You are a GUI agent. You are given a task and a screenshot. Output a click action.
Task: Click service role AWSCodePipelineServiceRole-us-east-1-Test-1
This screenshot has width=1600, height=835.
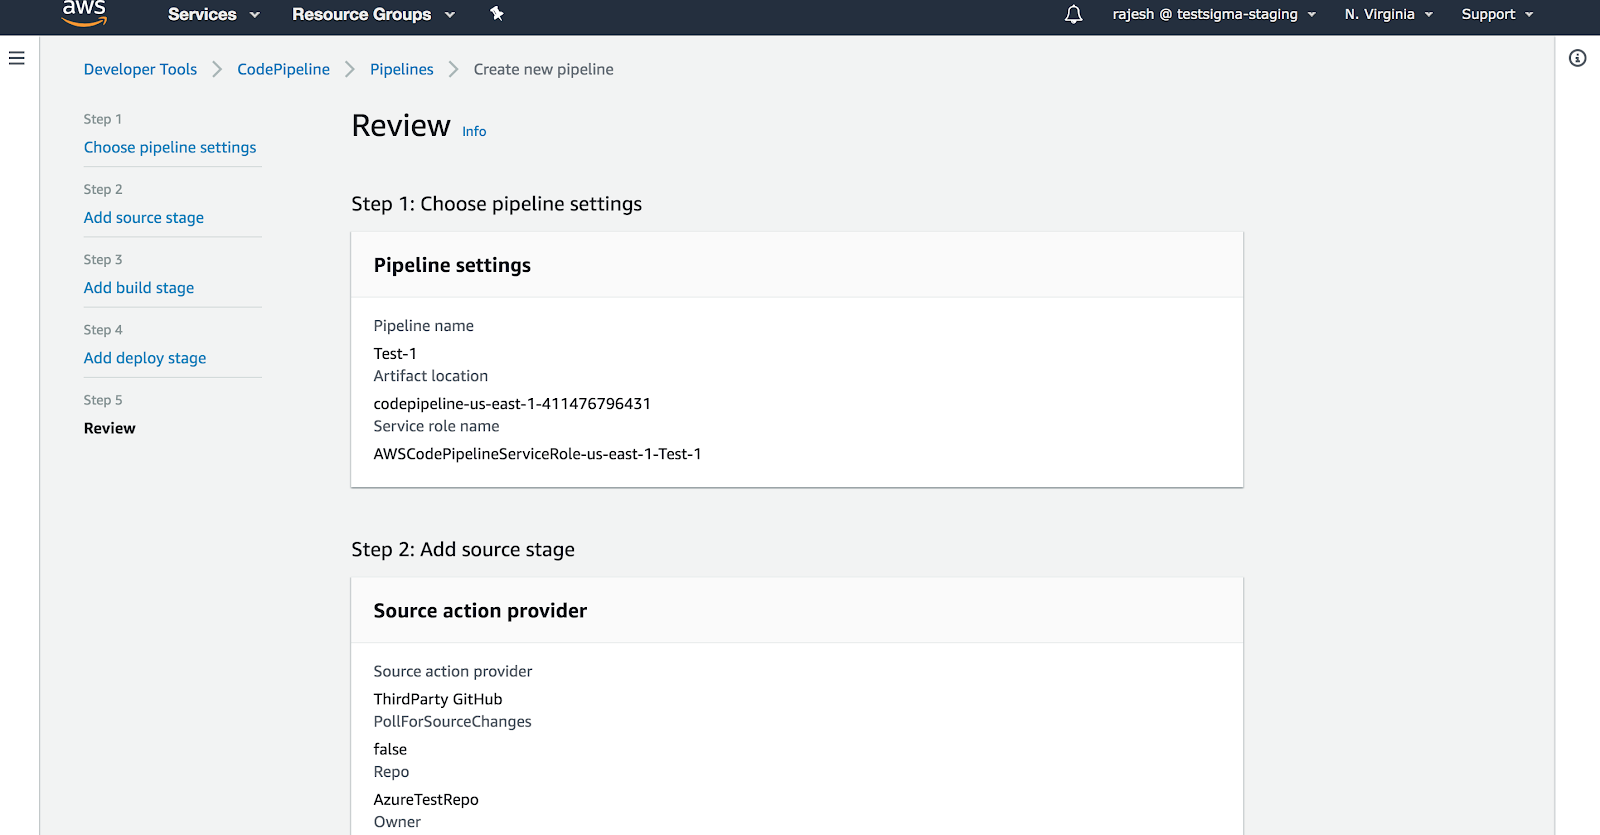pos(537,453)
